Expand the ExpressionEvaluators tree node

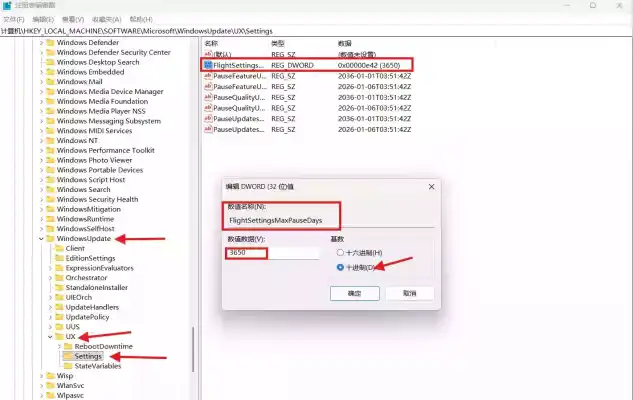pyautogui.click(x=50, y=269)
